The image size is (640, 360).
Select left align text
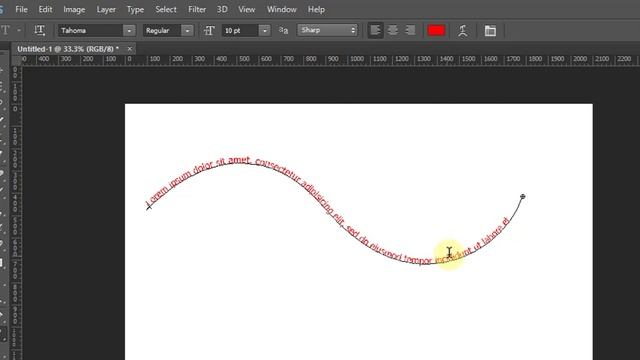pos(375,30)
